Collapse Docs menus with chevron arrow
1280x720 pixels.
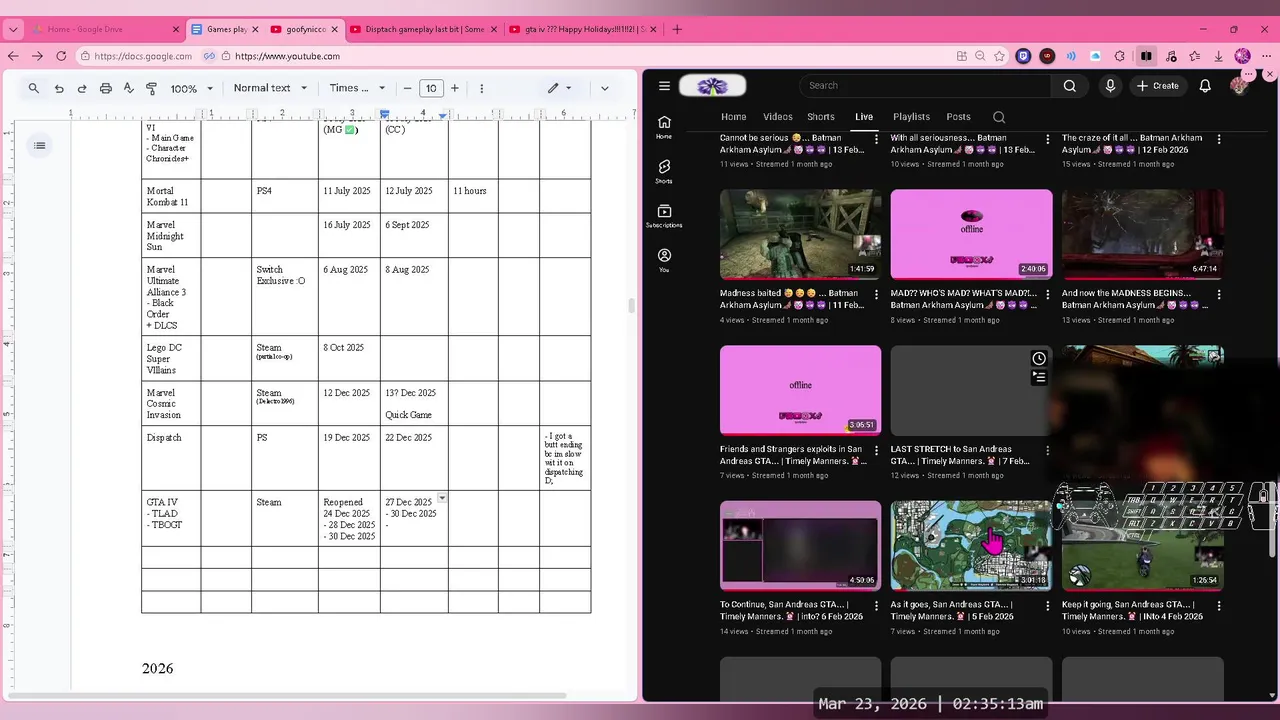pos(605,88)
